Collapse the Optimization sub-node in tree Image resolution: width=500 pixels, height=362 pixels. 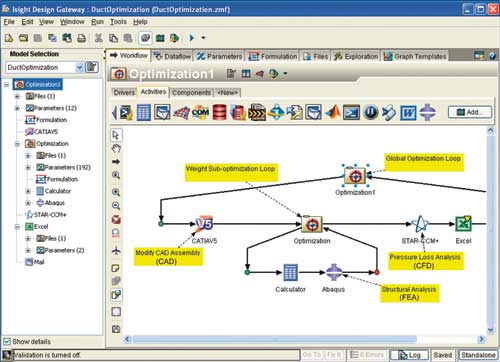(17, 144)
